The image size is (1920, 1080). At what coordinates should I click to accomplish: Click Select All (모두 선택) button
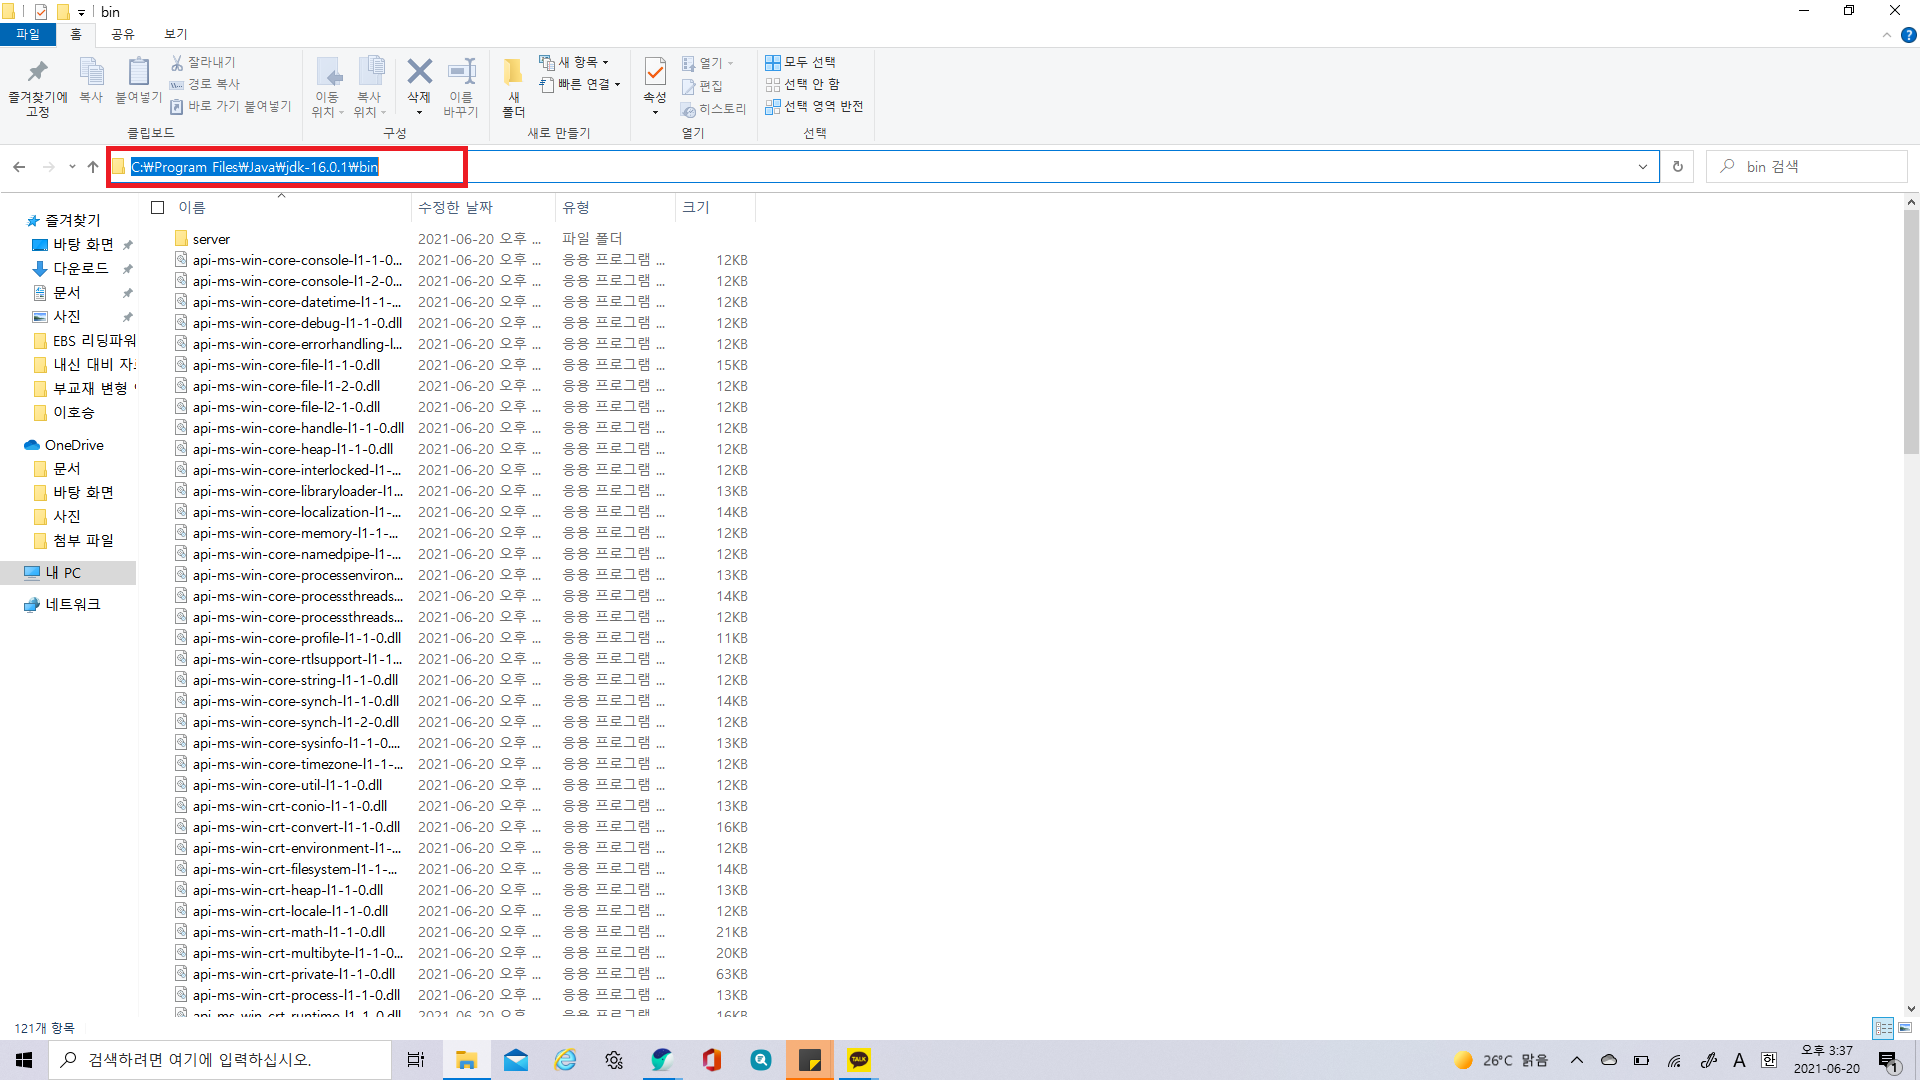coord(801,62)
